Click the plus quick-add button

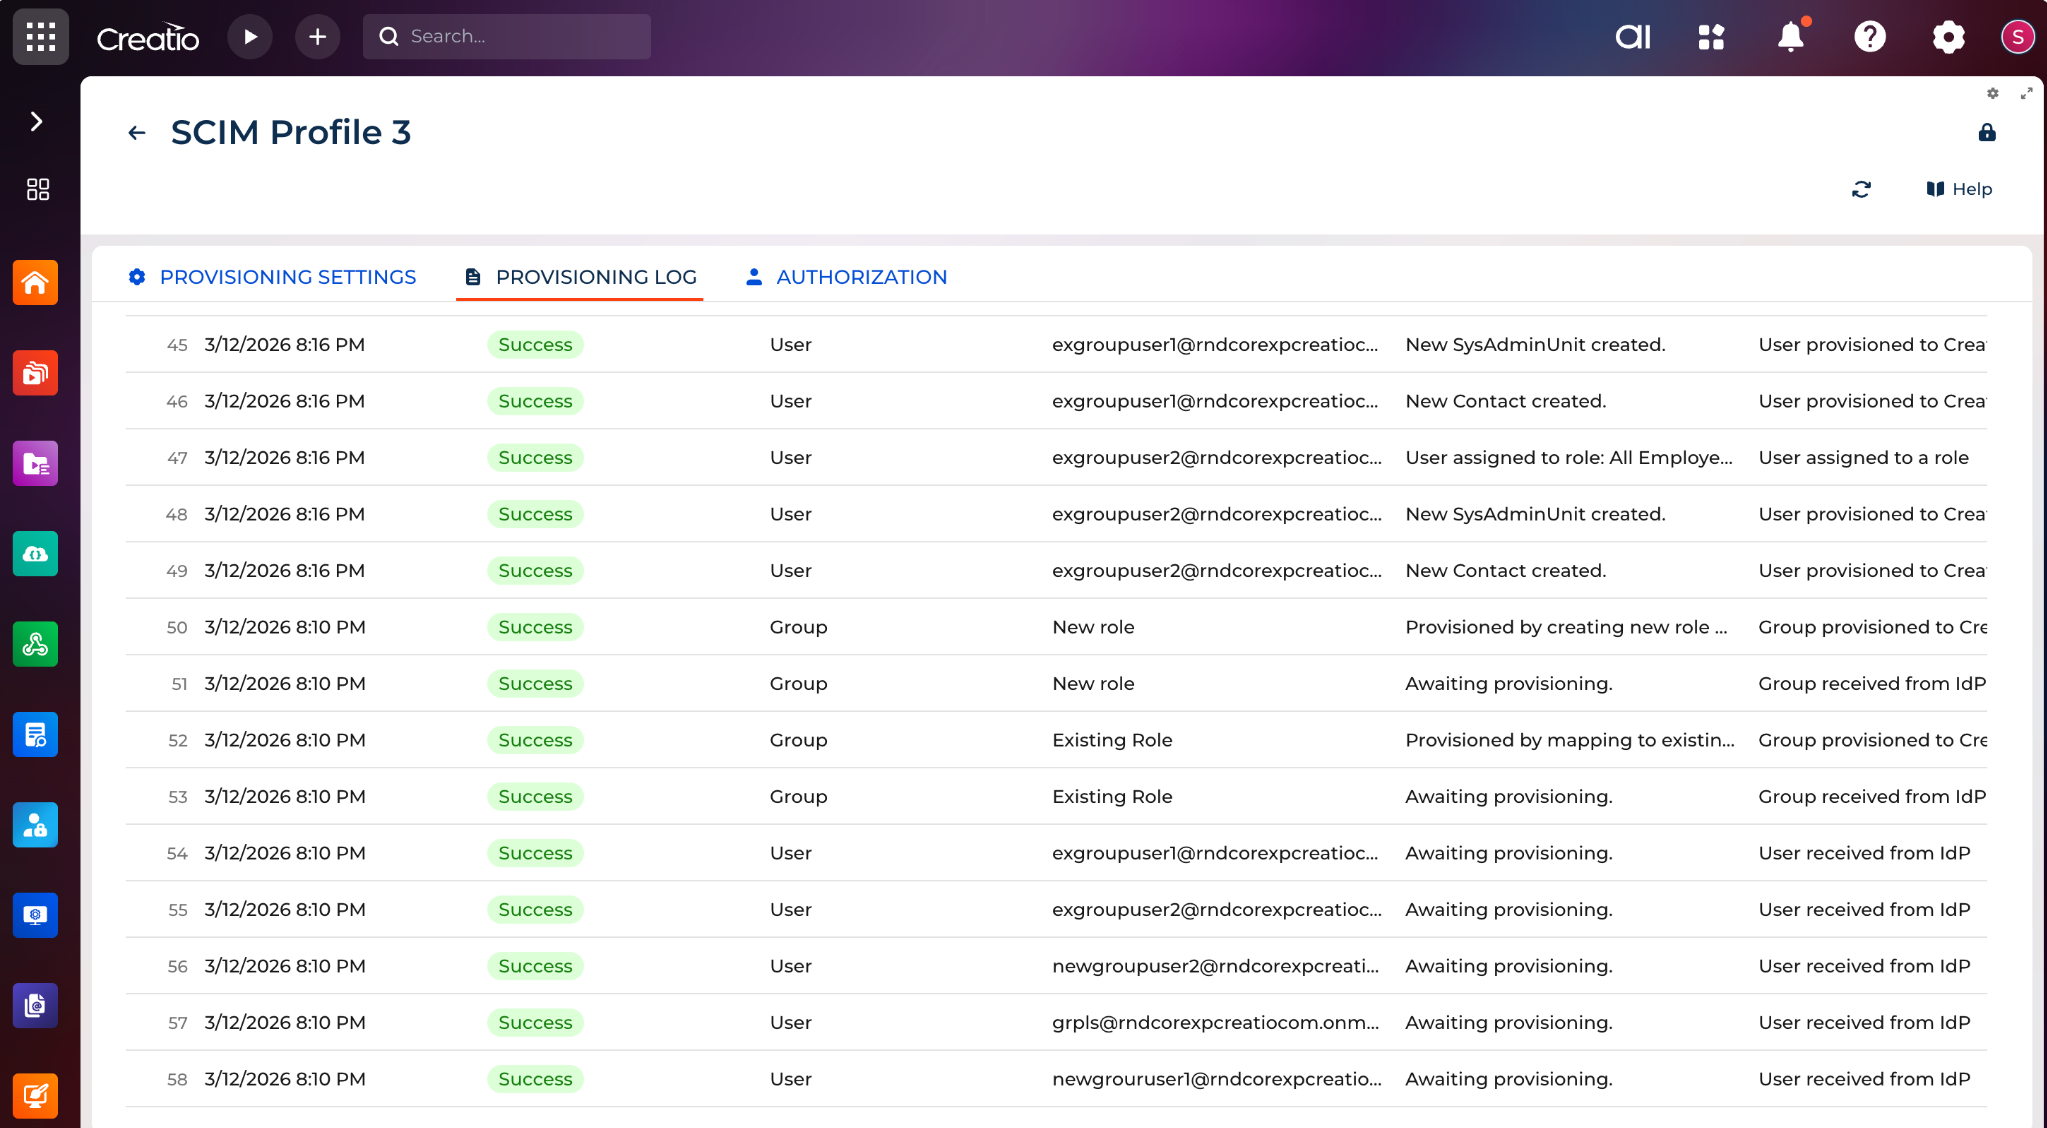[317, 37]
